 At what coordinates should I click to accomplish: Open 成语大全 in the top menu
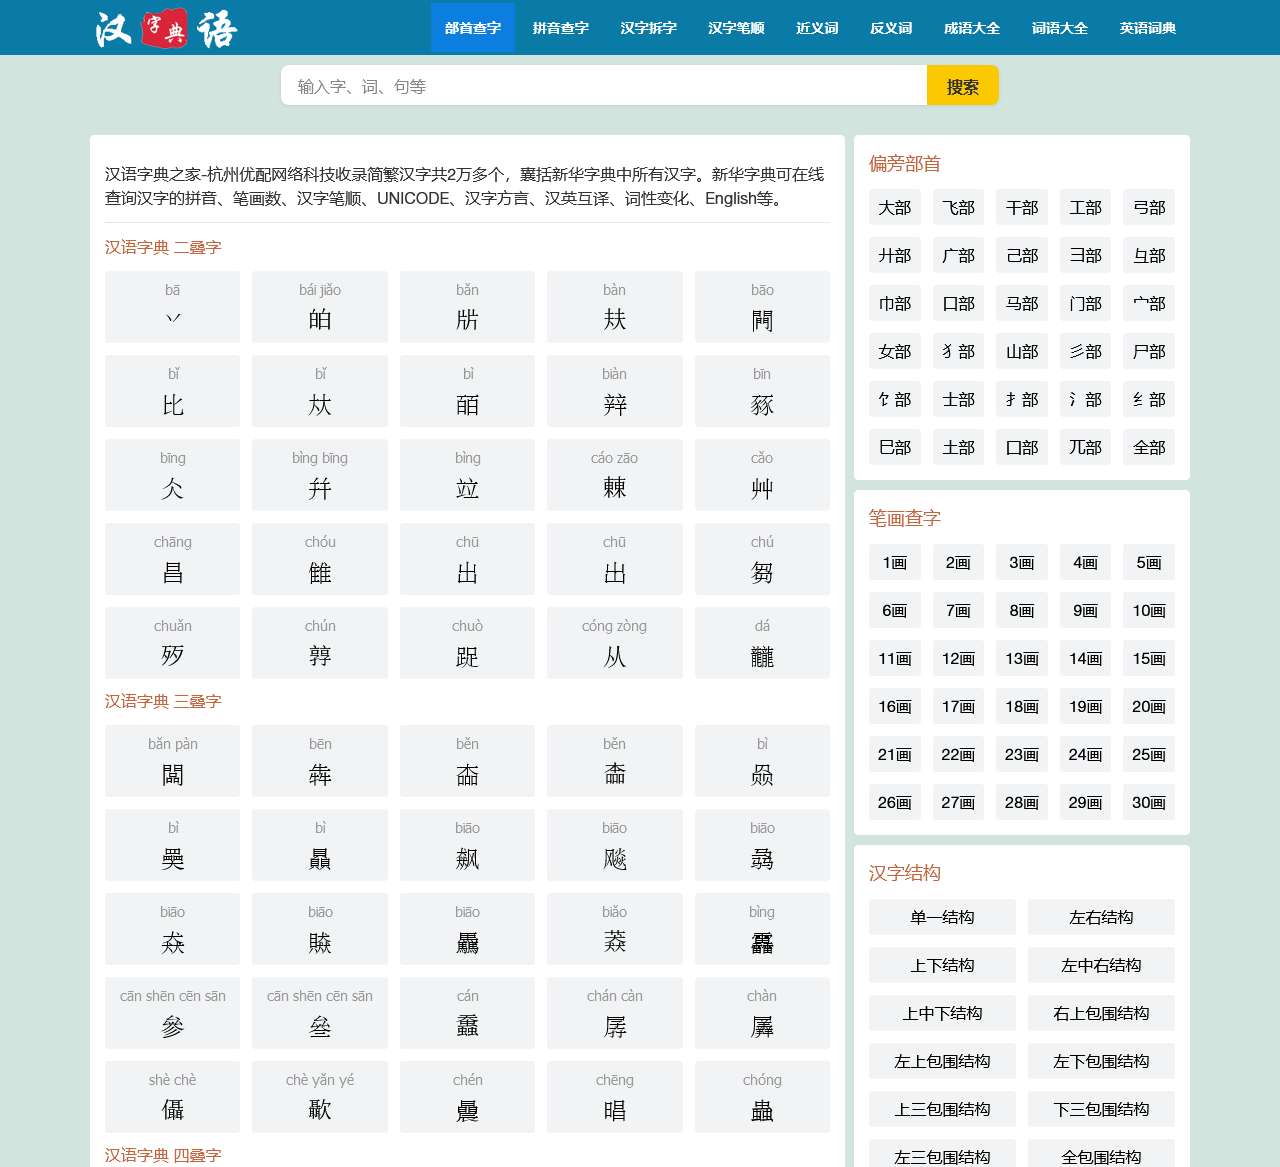[971, 28]
